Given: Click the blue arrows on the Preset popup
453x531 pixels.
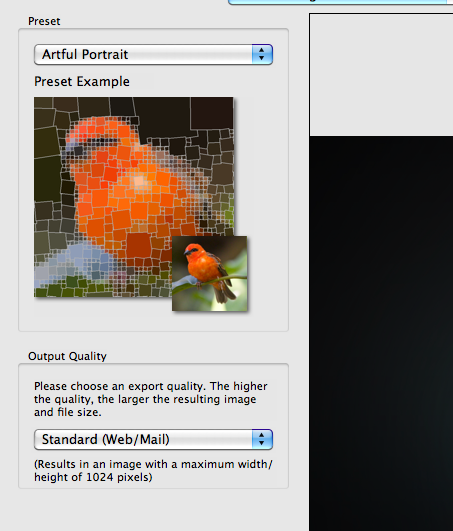Looking at the screenshot, I should point(262,54).
